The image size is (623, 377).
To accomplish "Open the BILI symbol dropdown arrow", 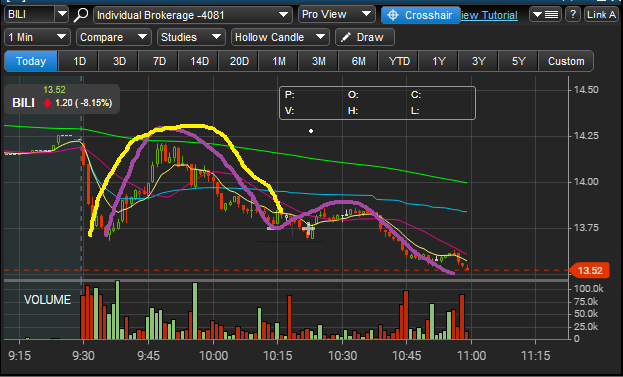I will click(62, 15).
